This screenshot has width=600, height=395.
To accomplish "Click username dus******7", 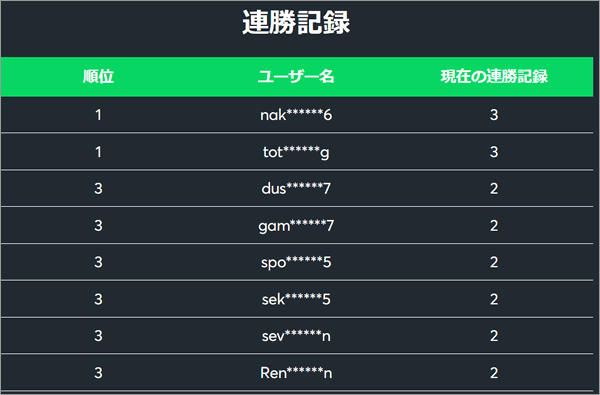I will (296, 189).
